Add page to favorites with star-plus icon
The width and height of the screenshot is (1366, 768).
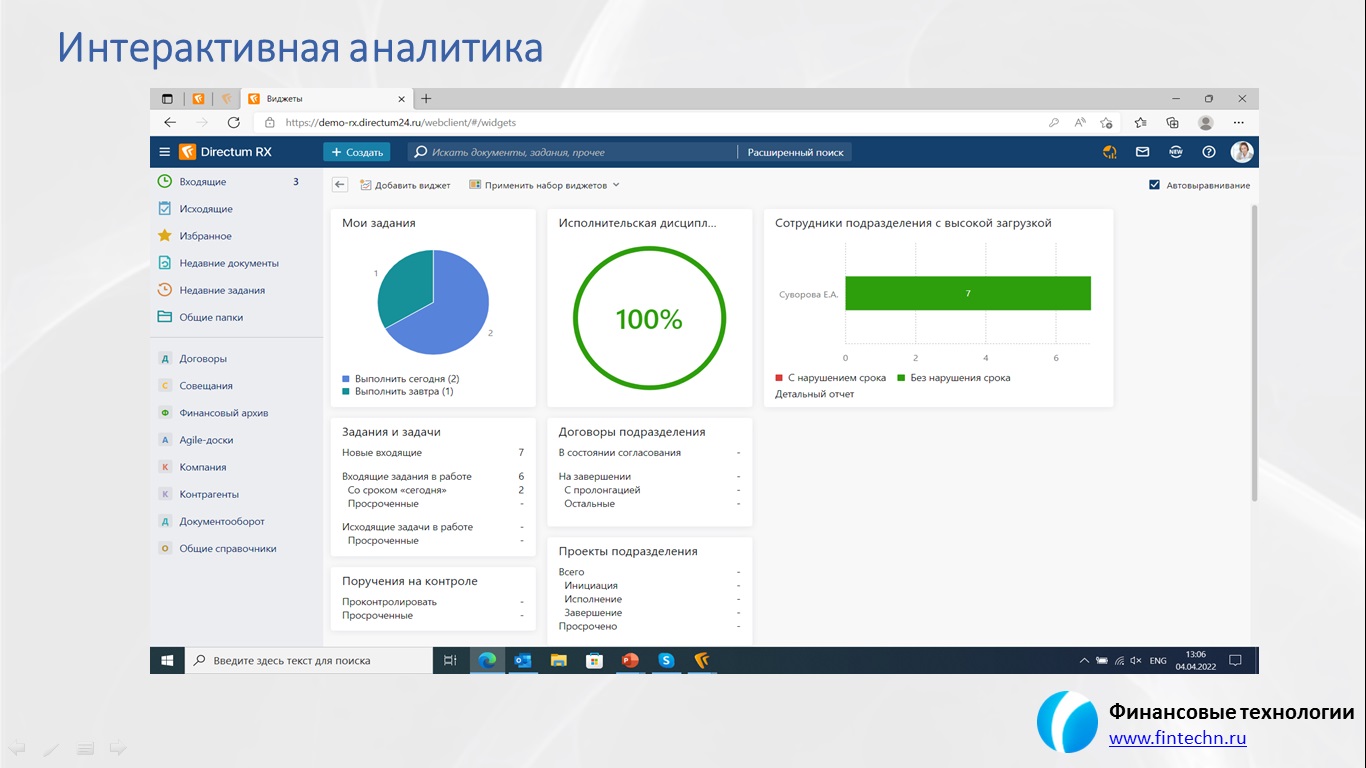(1106, 122)
